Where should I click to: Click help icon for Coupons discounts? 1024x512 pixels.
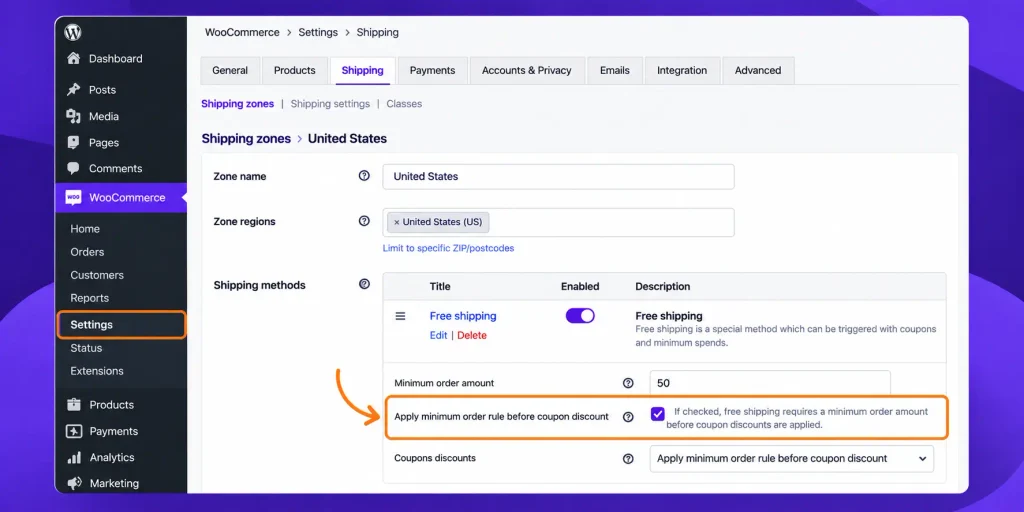point(628,459)
